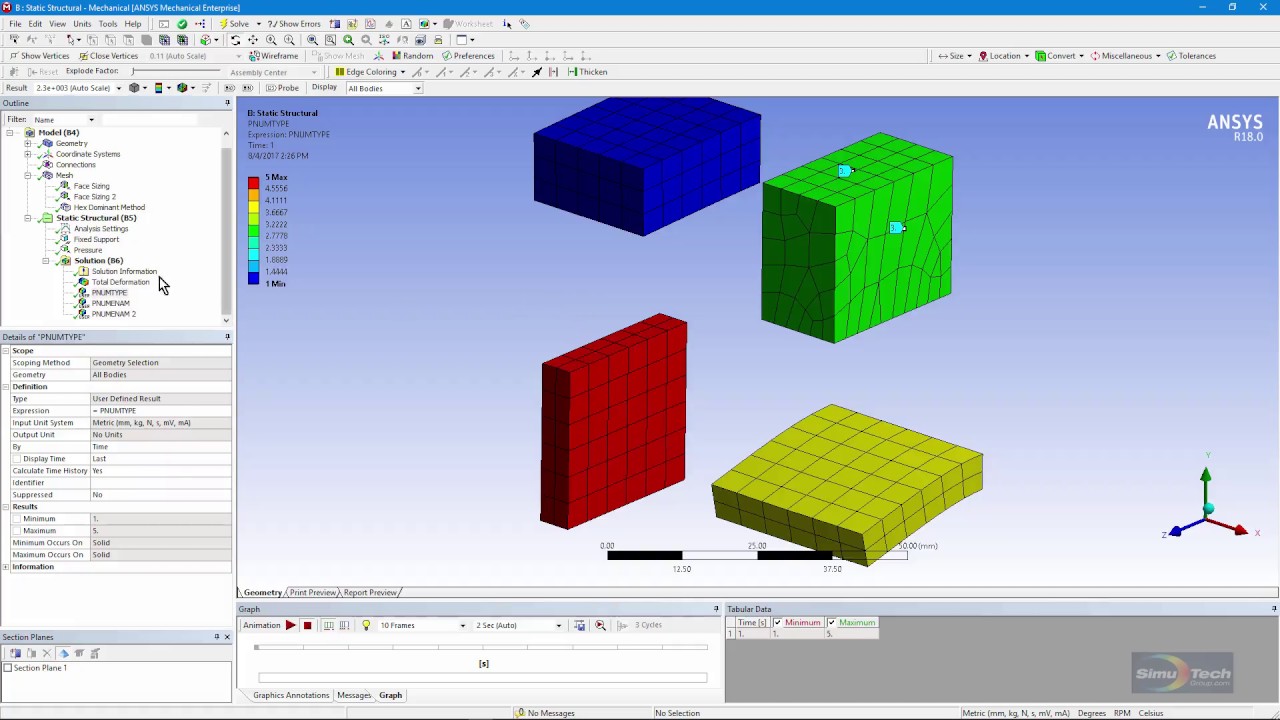Switch to the Messages tab
This screenshot has height=720, width=1280.
[354, 695]
